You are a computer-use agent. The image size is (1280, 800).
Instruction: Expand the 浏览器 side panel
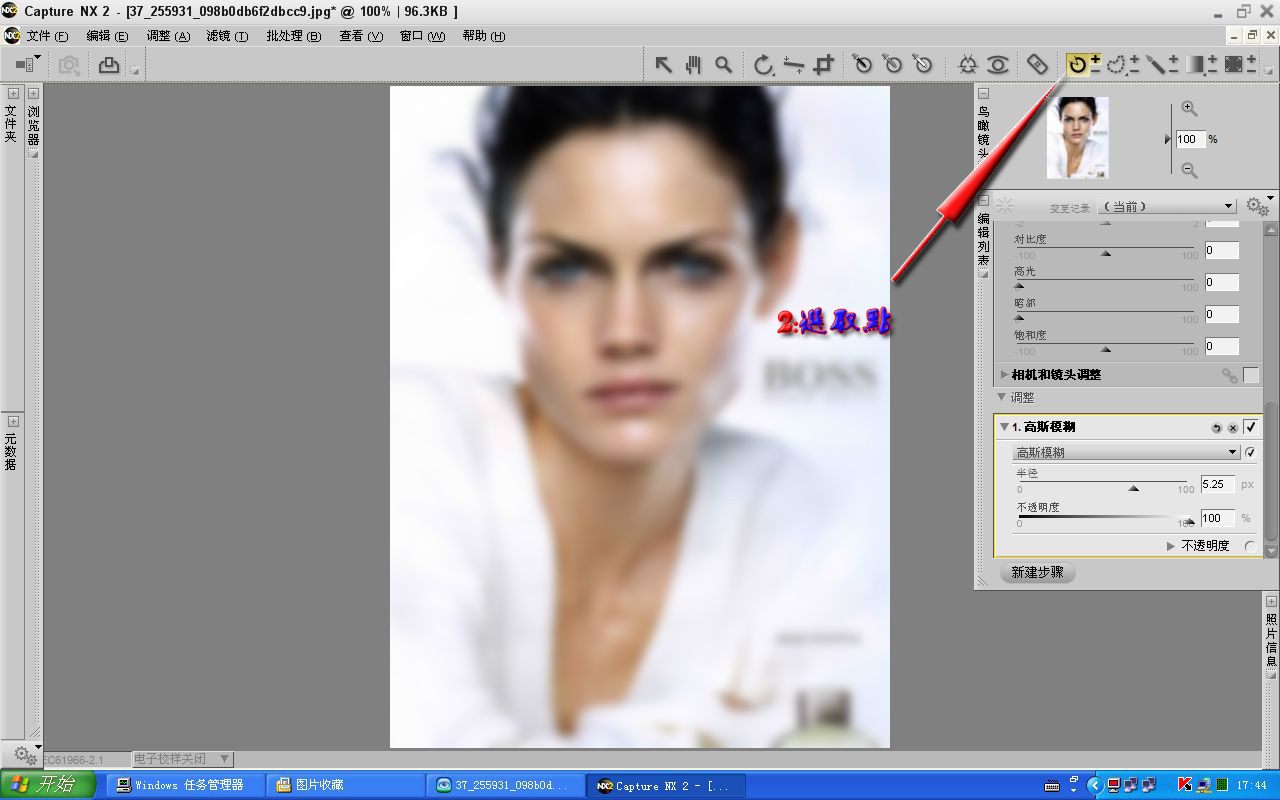click(34, 93)
